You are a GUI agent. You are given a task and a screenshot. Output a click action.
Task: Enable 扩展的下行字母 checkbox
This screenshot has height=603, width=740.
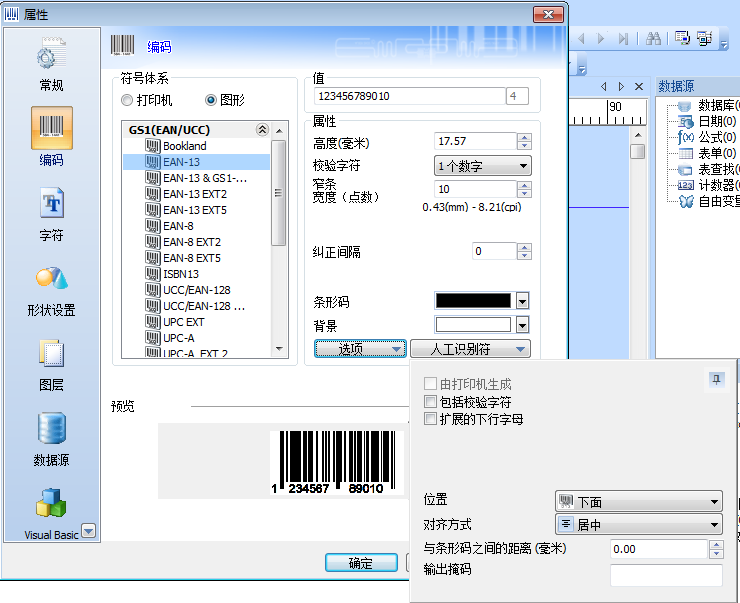[430, 419]
